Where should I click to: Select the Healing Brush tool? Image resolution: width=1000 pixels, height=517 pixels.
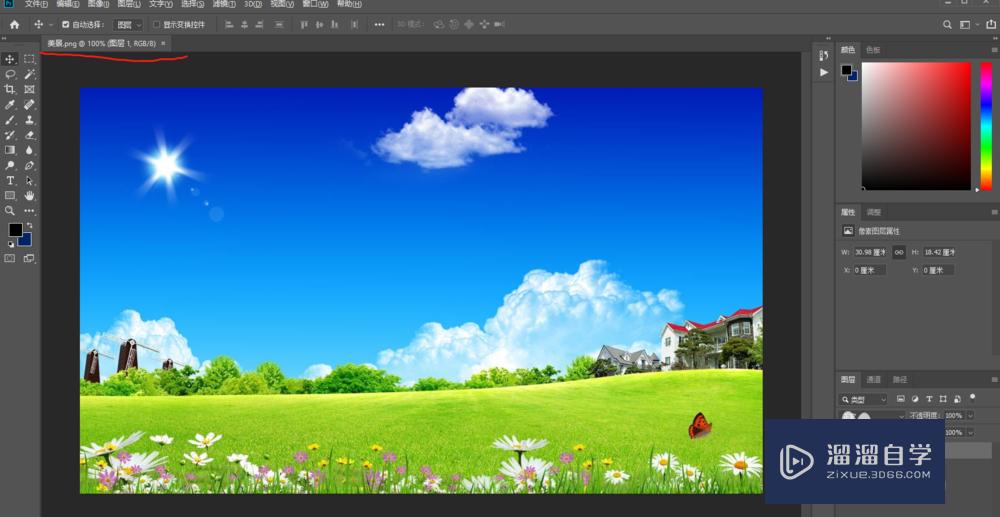[29, 105]
